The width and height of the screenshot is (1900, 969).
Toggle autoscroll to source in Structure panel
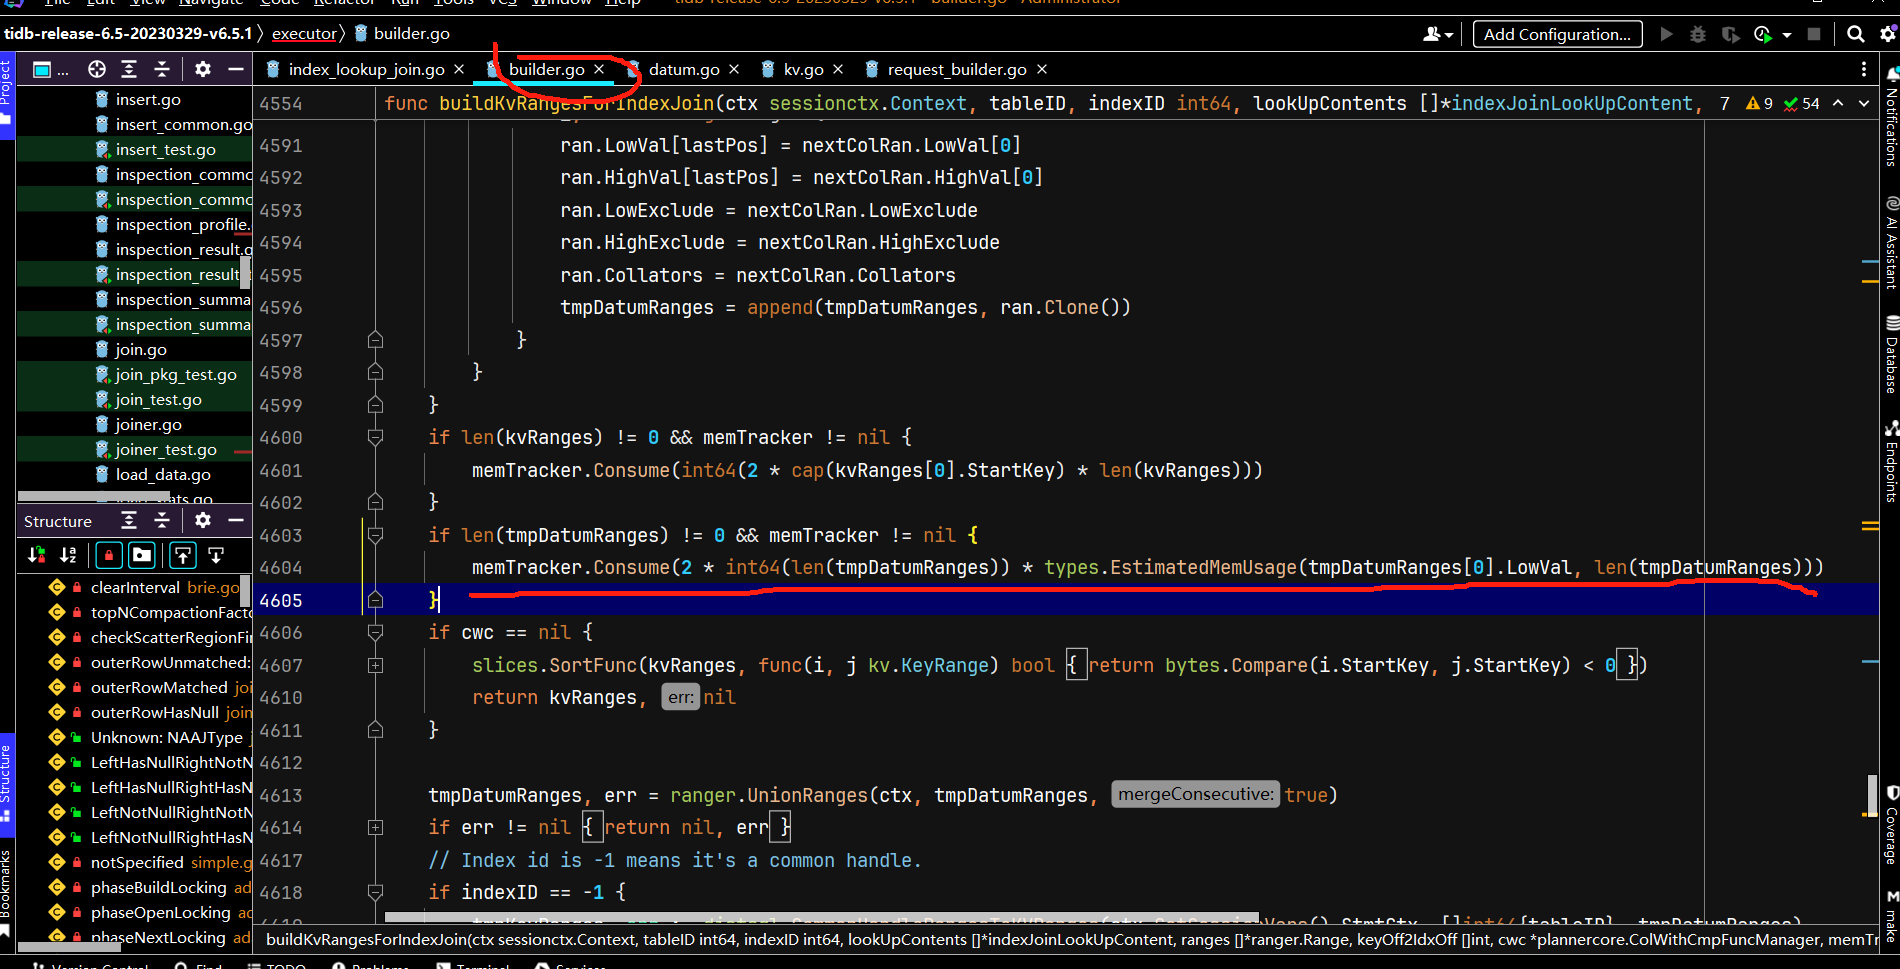tap(183, 555)
